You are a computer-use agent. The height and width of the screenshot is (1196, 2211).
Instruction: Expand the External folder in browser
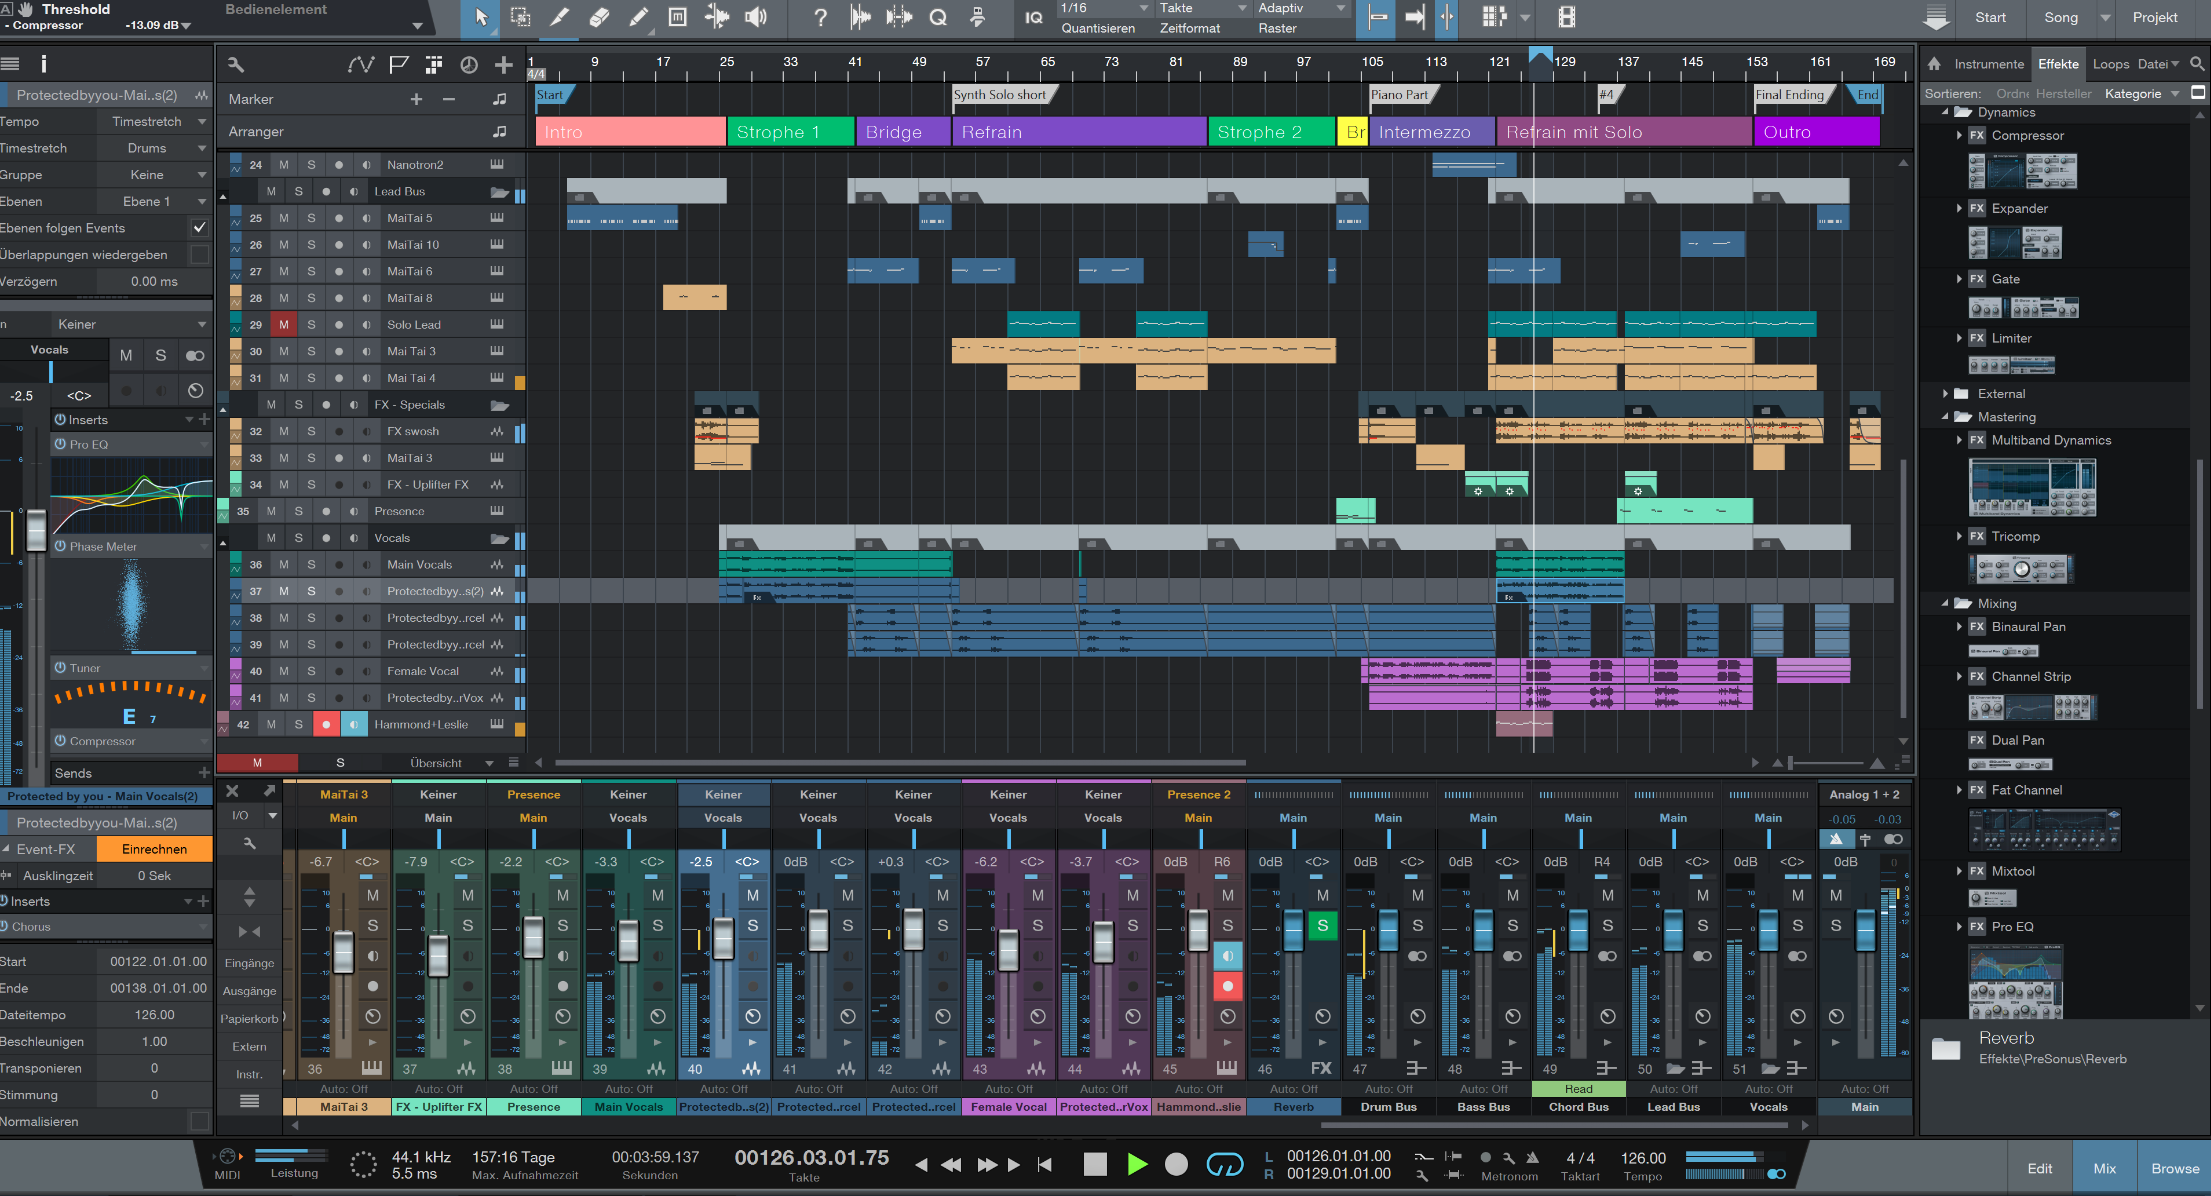pos(1945,394)
